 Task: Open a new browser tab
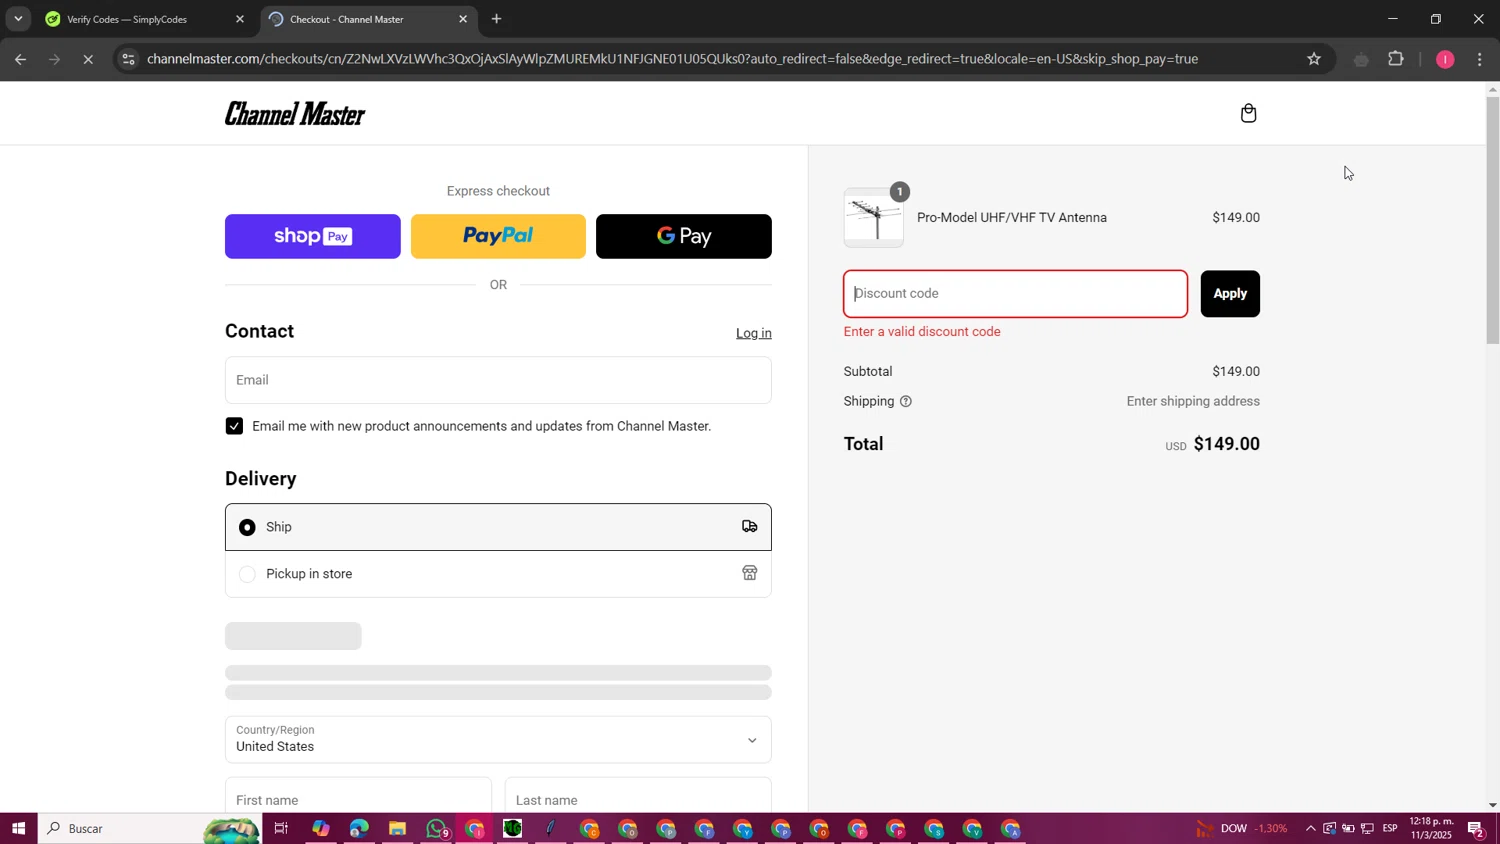point(497,19)
